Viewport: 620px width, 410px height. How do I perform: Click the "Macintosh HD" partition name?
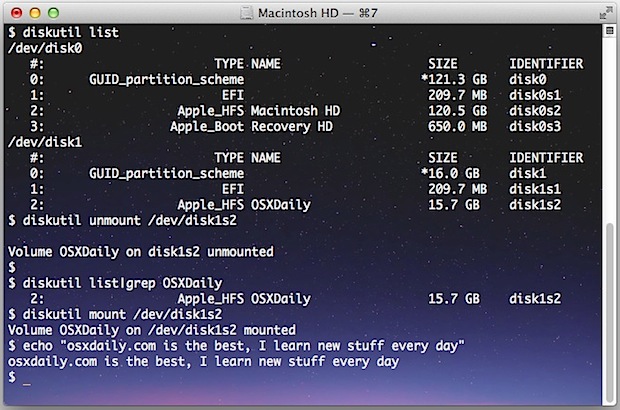pos(295,111)
